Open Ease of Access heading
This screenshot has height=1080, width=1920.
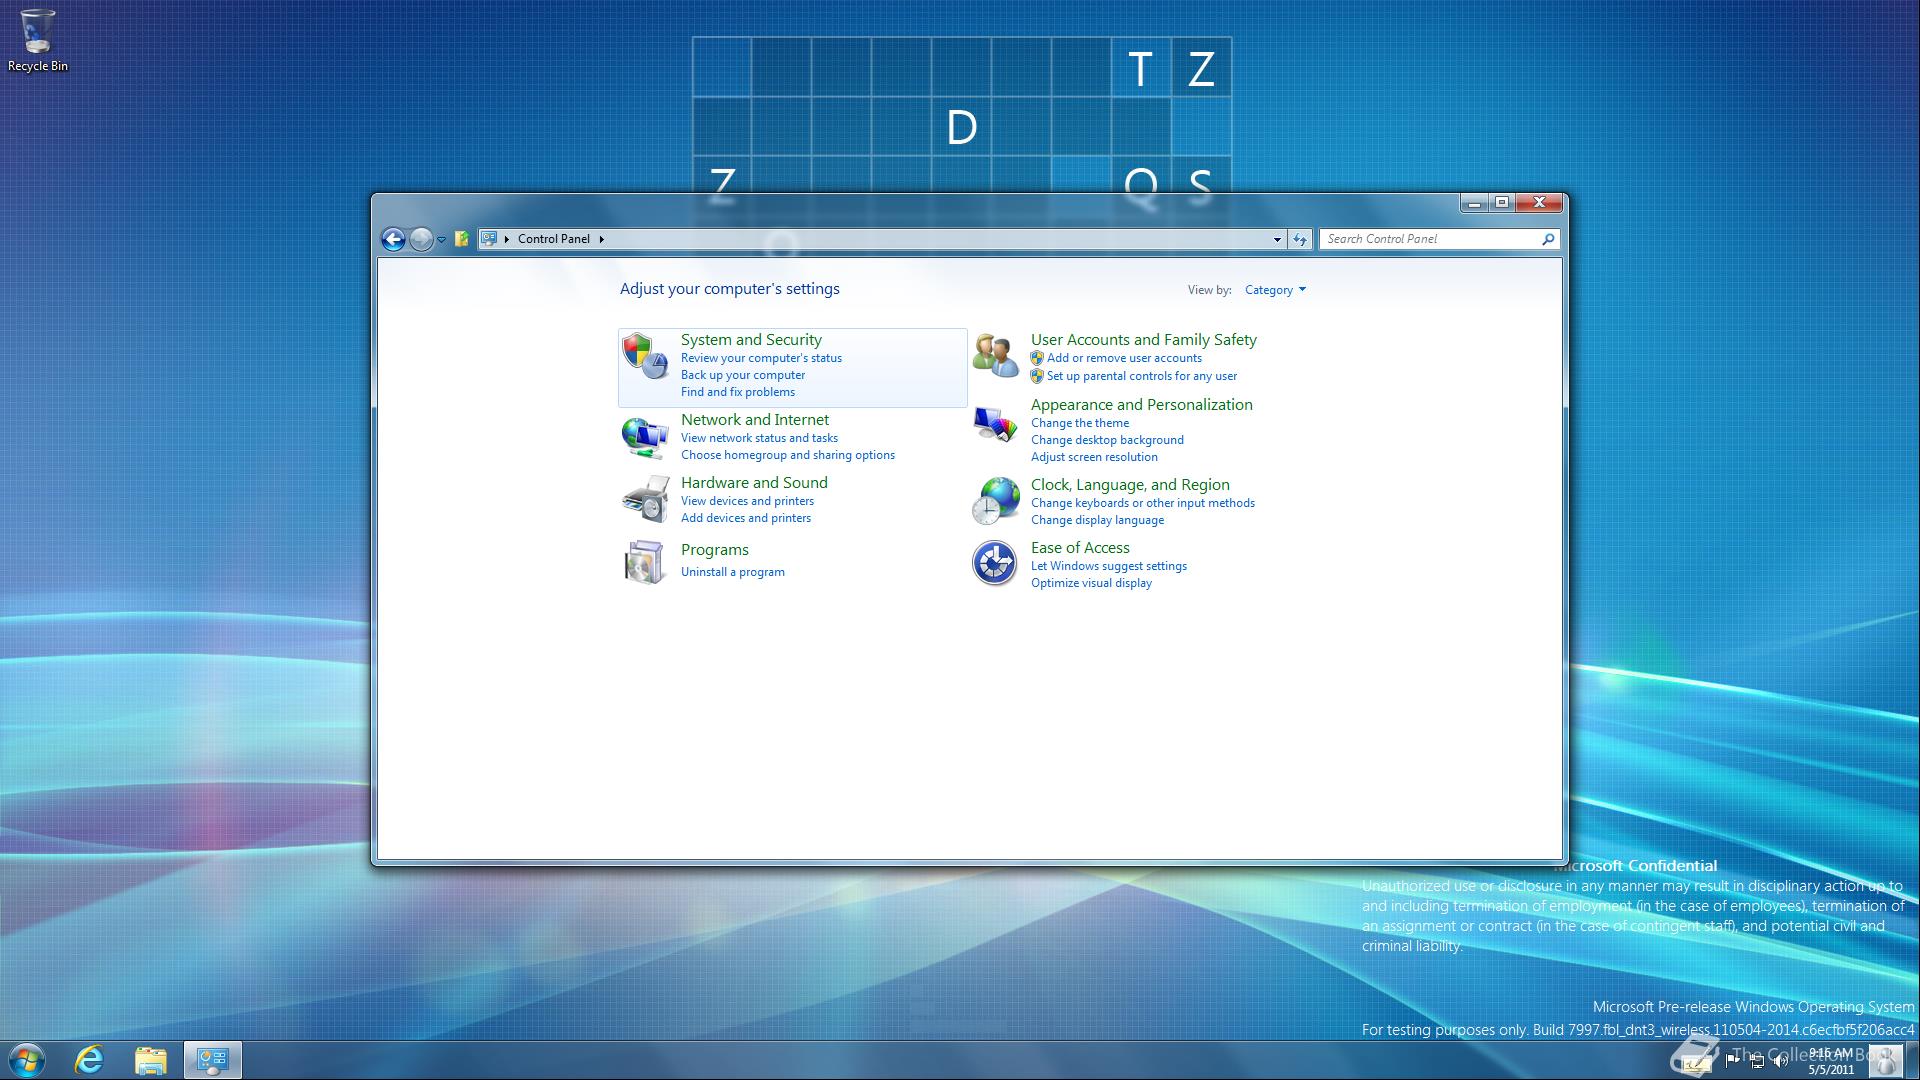1080,548
